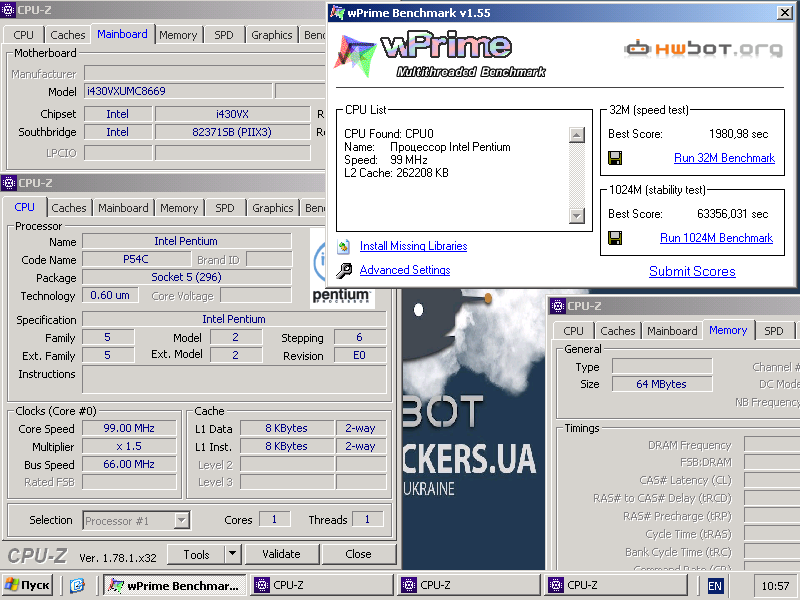This screenshot has width=800, height=600.
Task: Activate wPrime Benchmark taskbar button
Action: [x=176, y=585]
